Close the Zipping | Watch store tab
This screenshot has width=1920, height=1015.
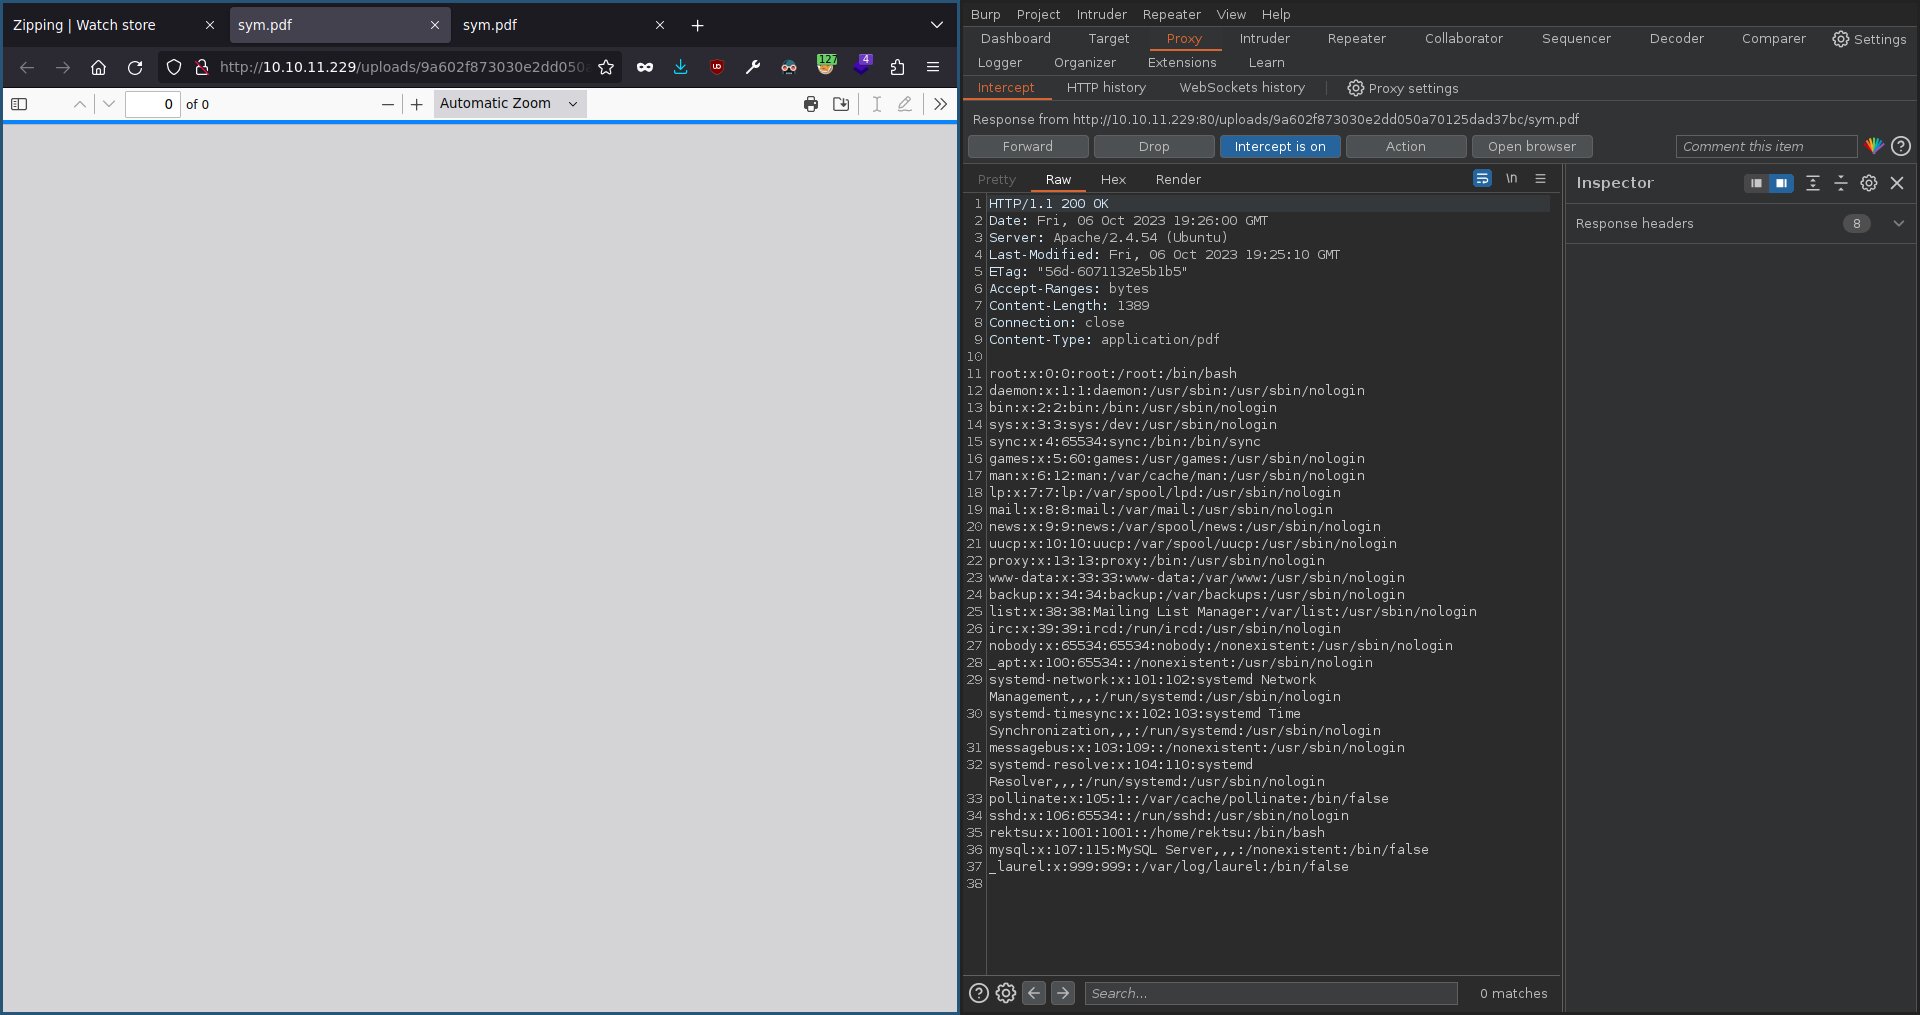(210, 25)
